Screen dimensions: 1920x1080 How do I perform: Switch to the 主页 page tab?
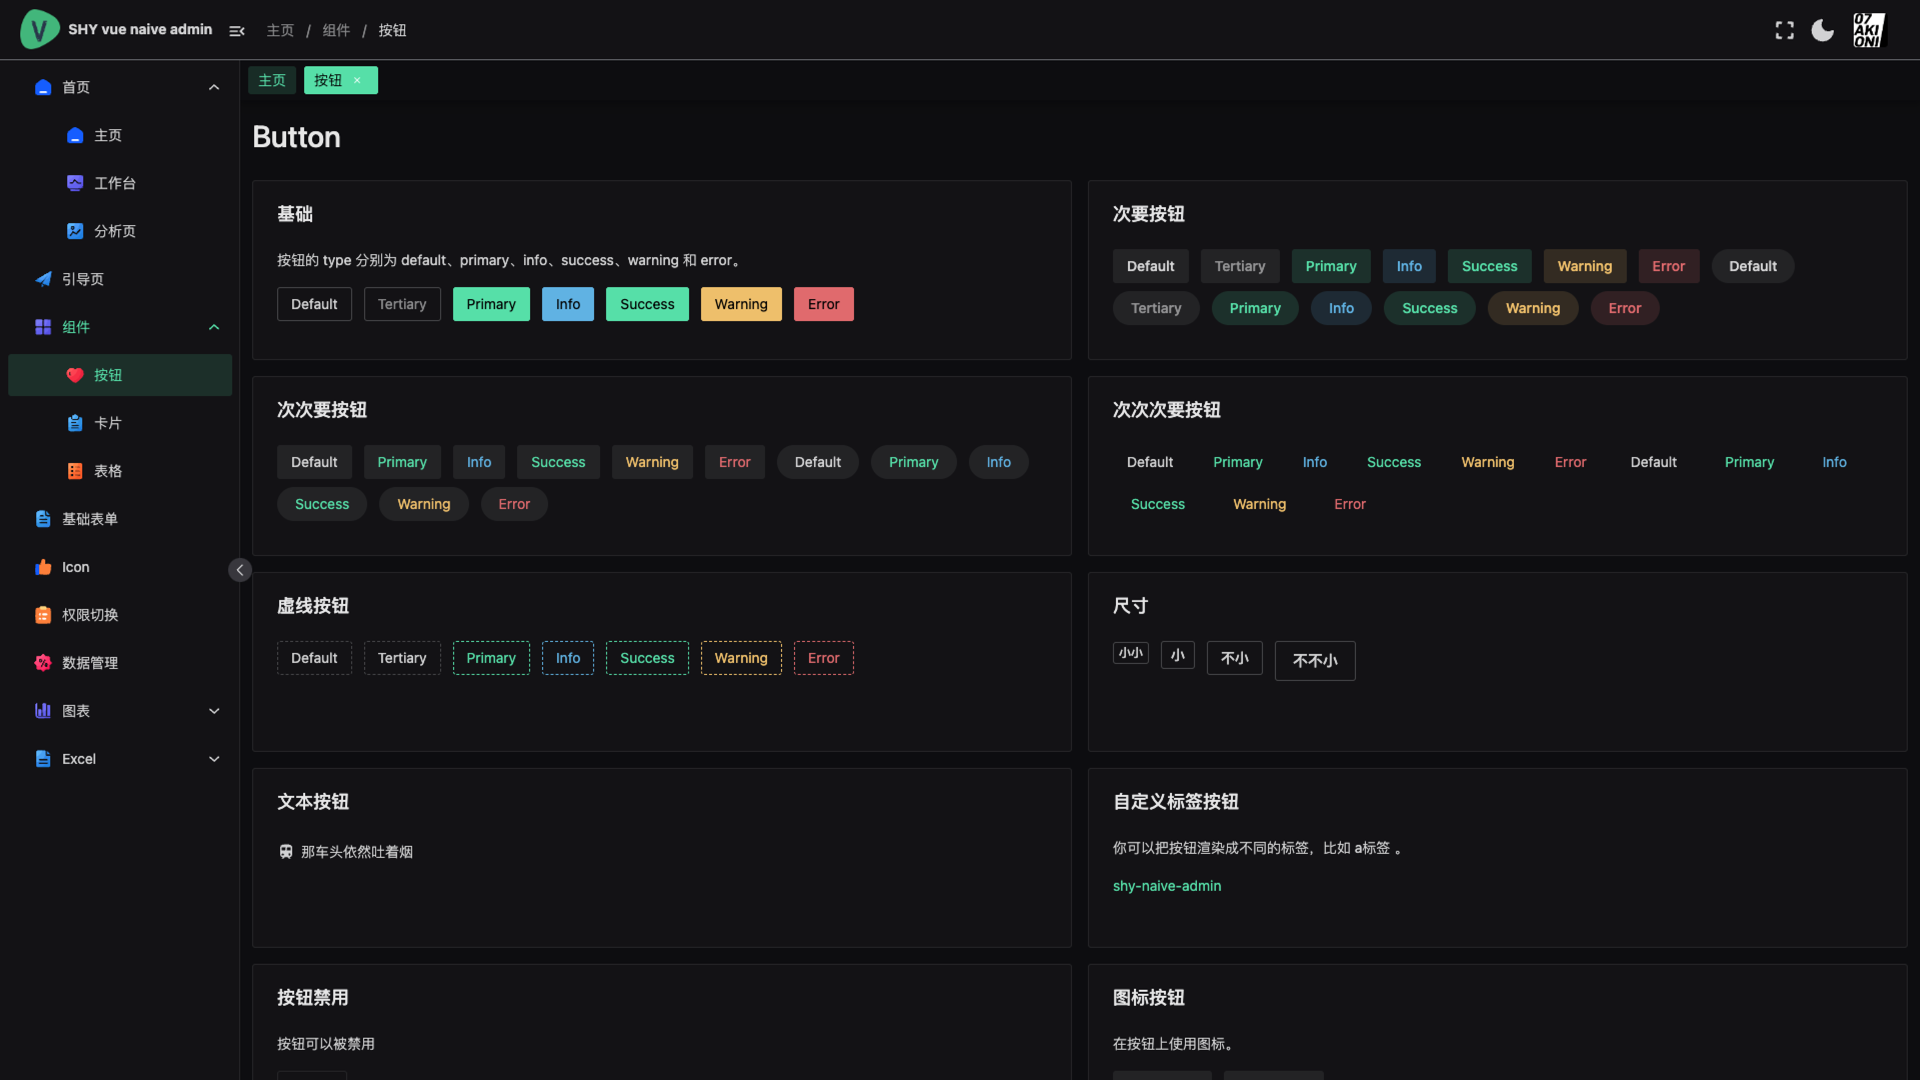[x=272, y=80]
